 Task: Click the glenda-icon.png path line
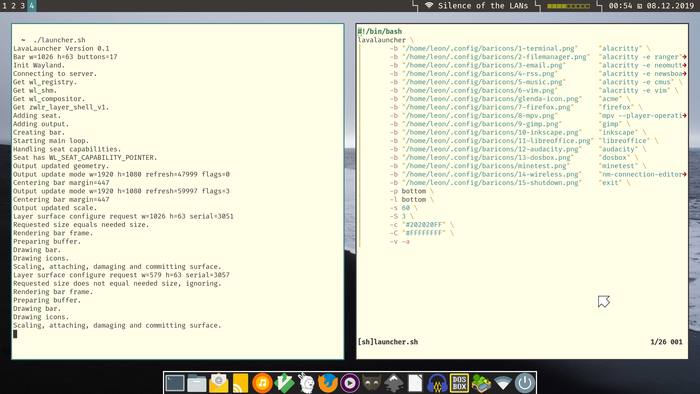pos(492,99)
